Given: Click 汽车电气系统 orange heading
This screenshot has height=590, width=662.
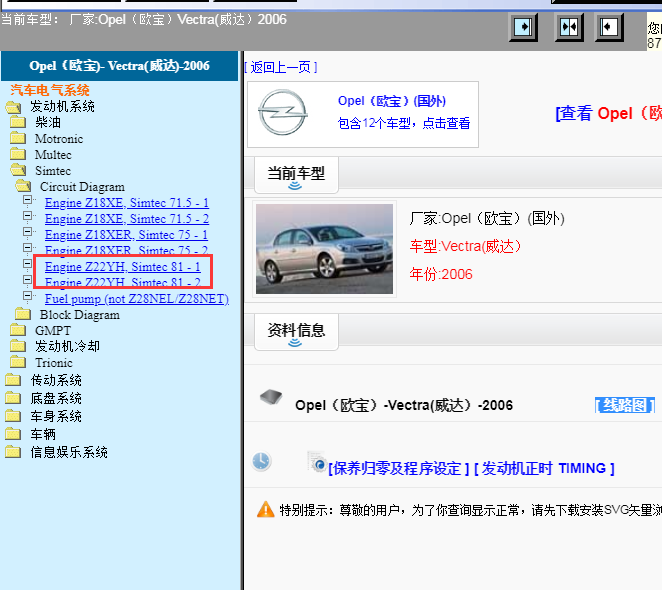Looking at the screenshot, I should pos(50,90).
